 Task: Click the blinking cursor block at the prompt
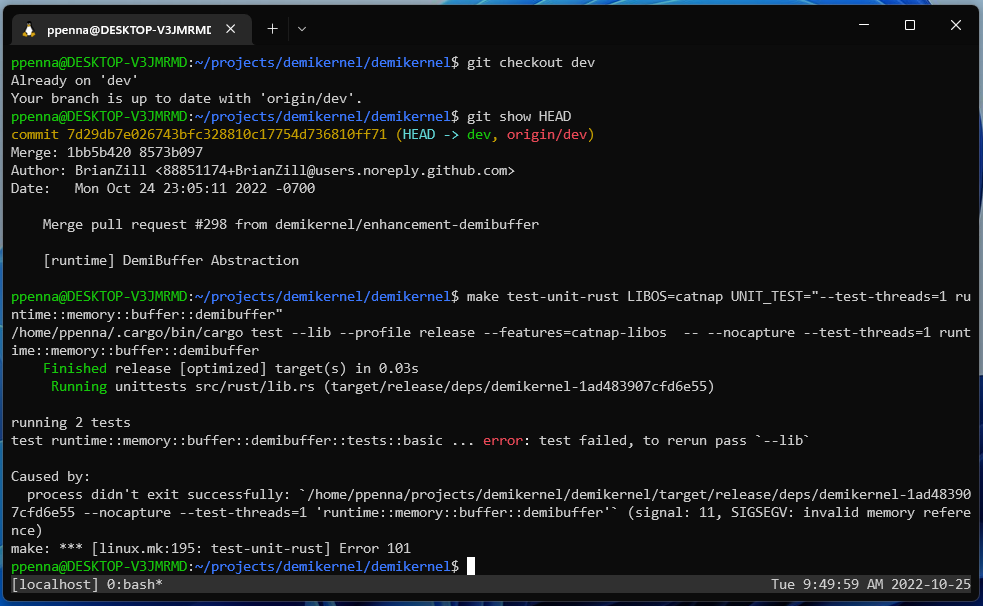(x=470, y=565)
